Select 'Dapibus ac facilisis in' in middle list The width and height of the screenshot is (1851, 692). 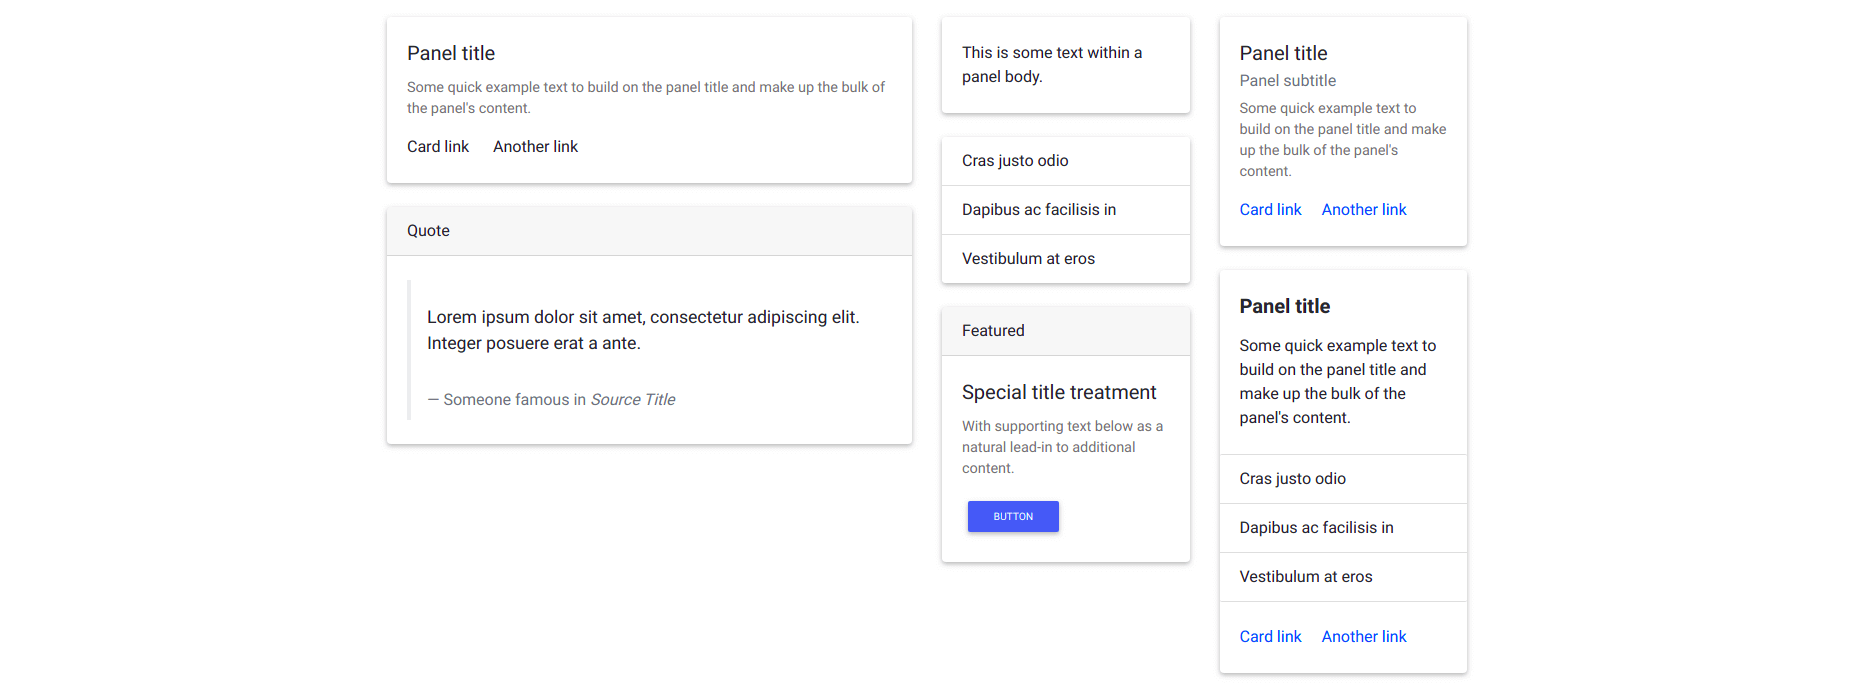pos(1066,210)
